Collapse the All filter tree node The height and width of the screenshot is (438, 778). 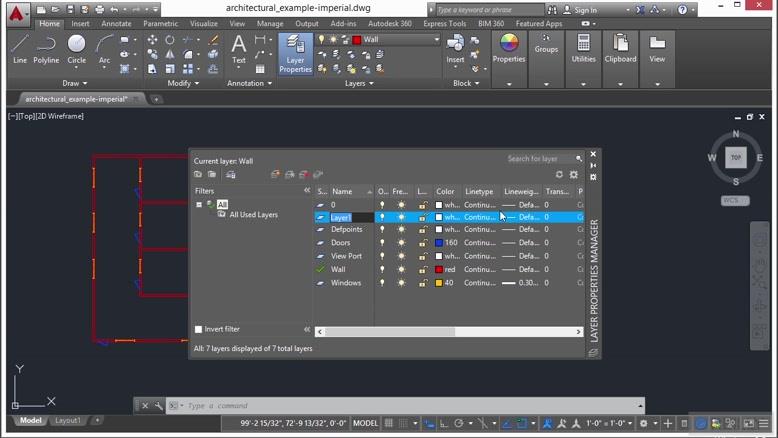tap(199, 204)
